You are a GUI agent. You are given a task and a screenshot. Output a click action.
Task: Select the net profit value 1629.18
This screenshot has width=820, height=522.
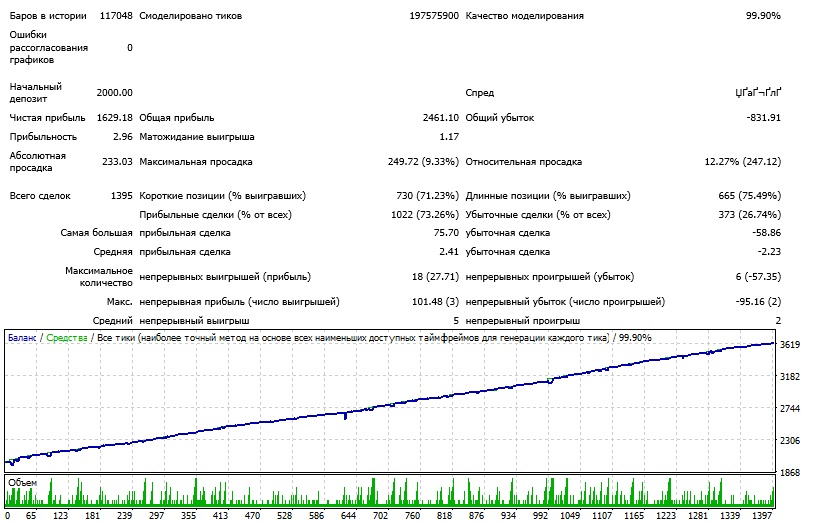click(115, 118)
